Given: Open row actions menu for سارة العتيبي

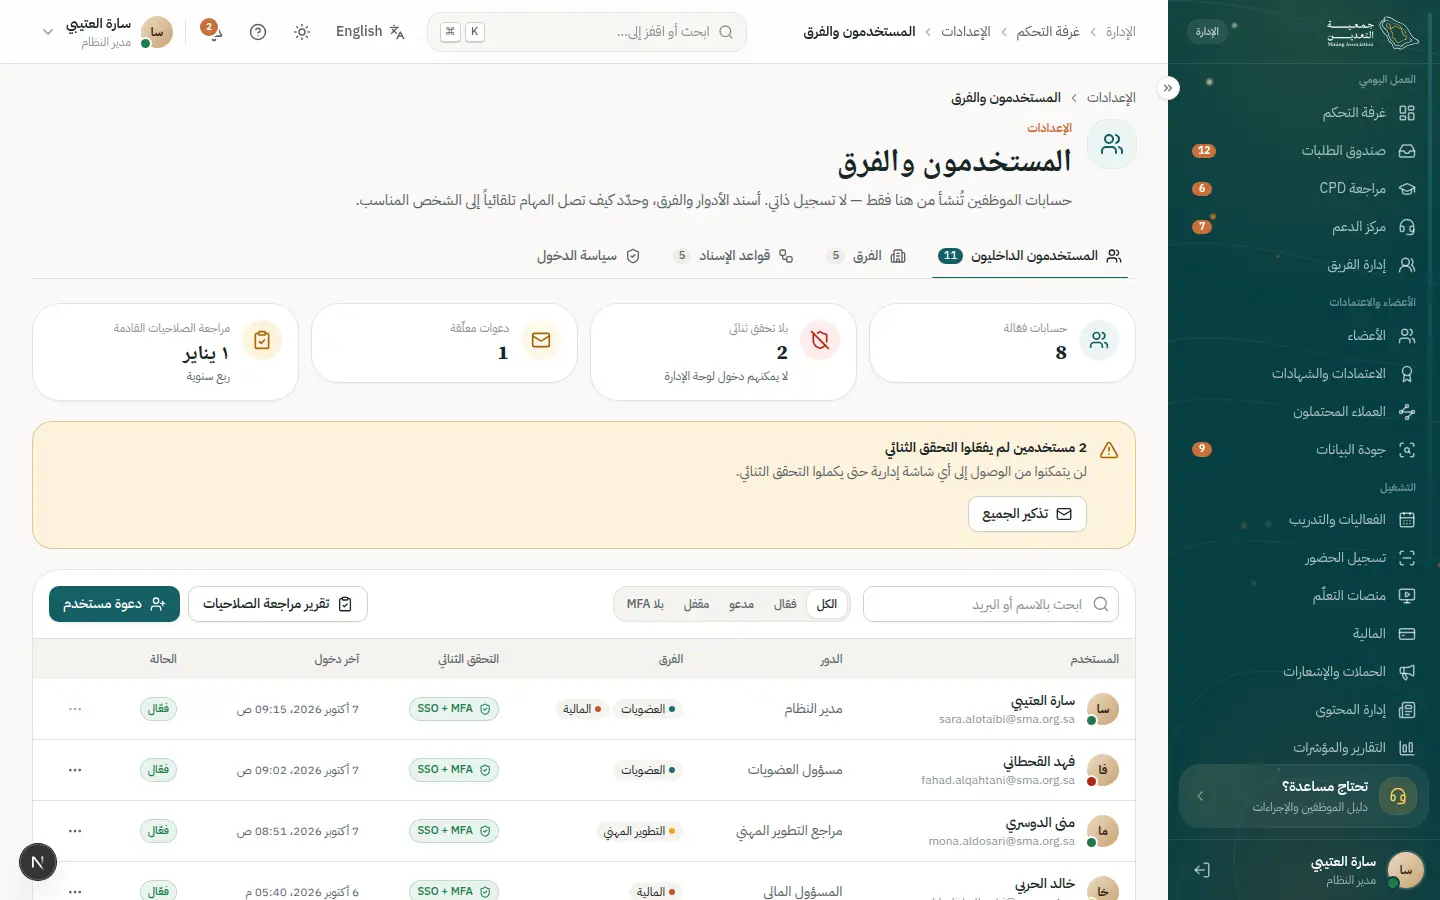Looking at the screenshot, I should (75, 709).
